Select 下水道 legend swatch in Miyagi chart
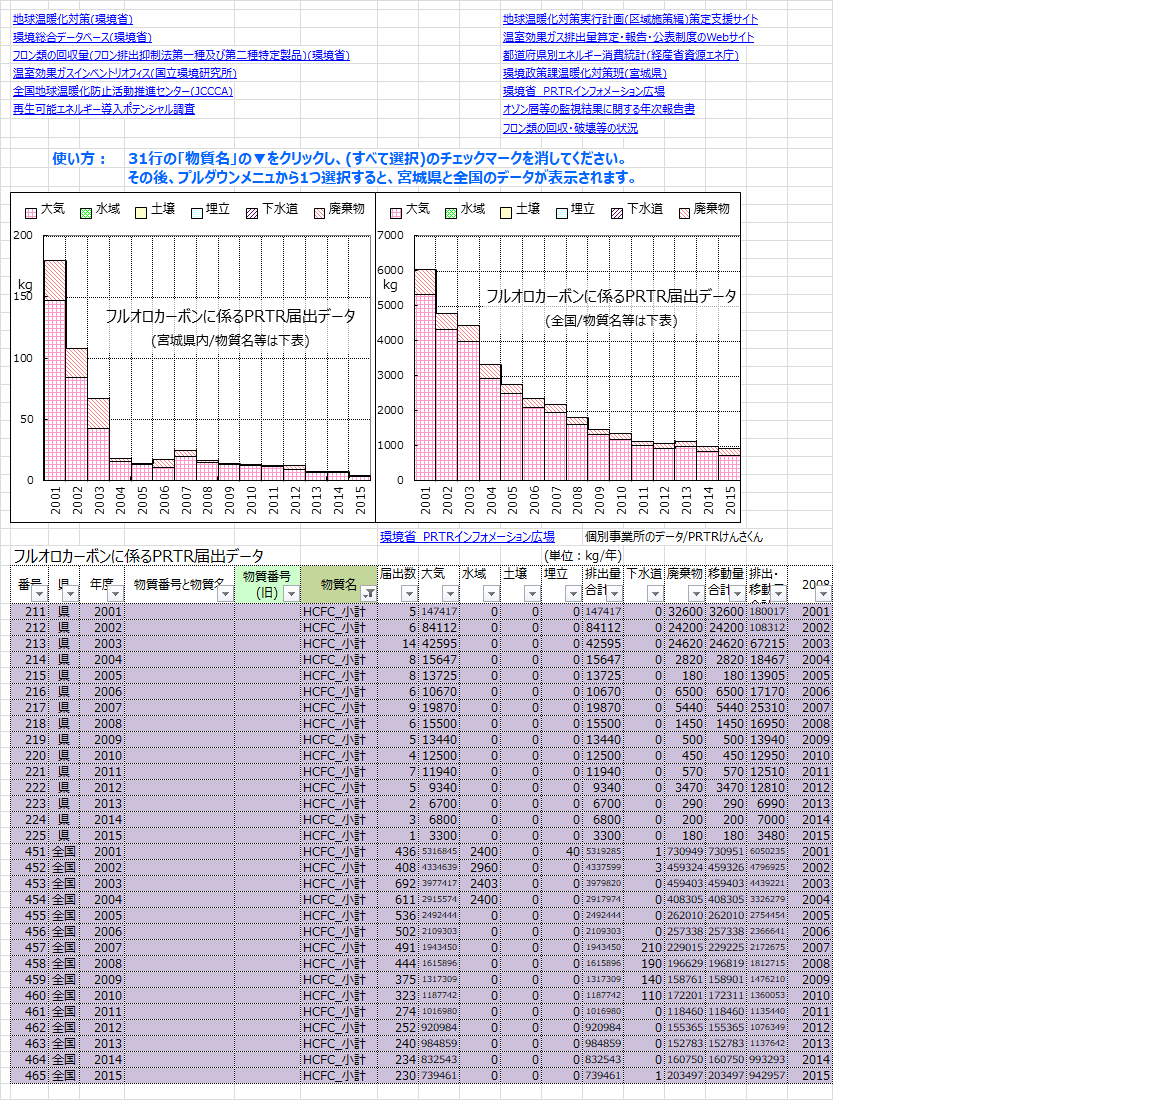The width and height of the screenshot is (1152, 1100). coord(252,213)
